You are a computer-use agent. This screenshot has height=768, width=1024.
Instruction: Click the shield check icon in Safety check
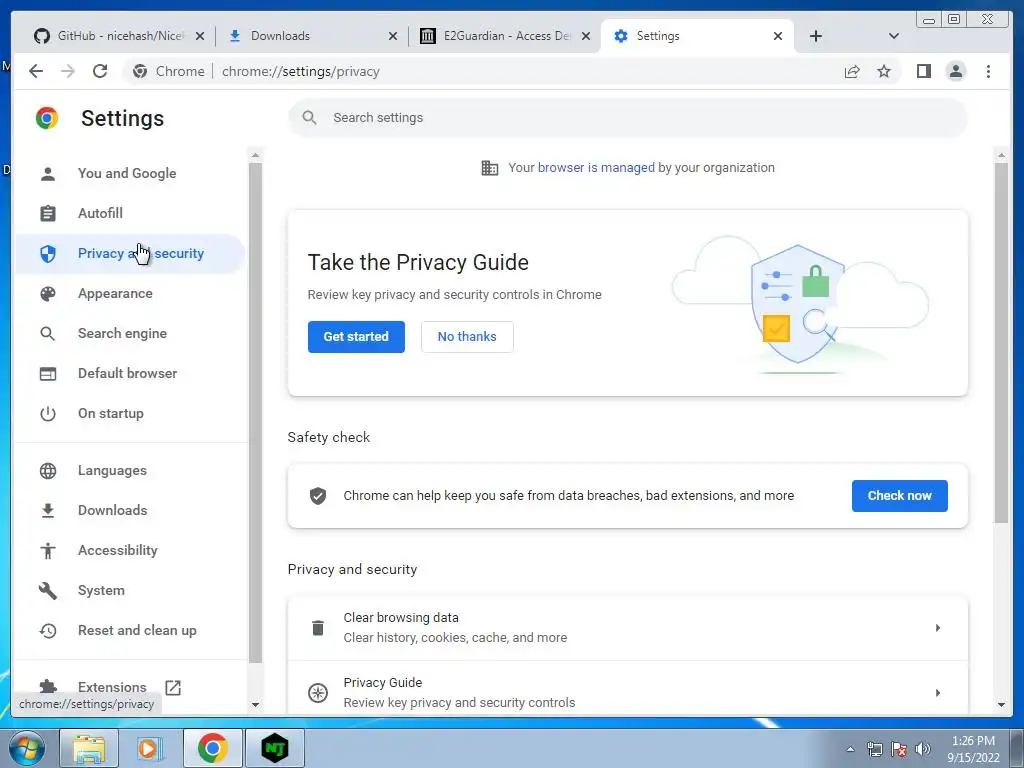tap(318, 496)
